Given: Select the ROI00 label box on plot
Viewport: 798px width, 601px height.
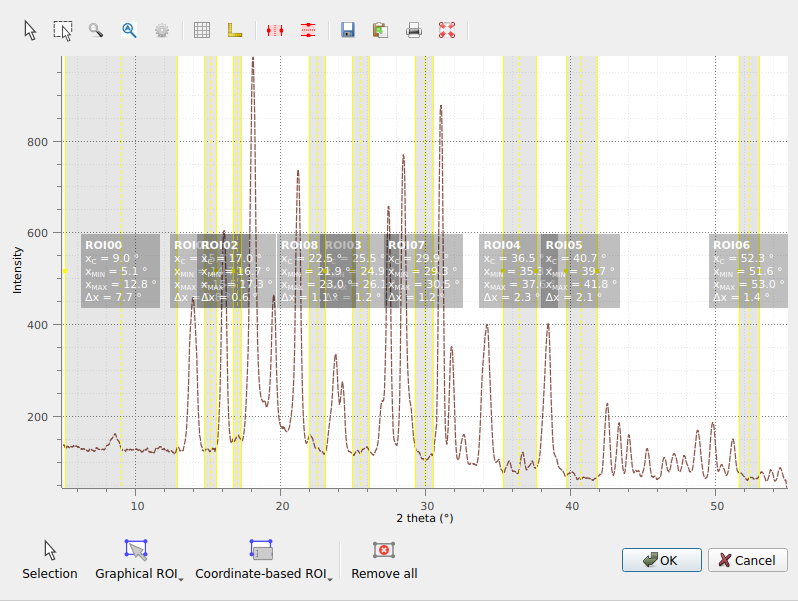Looking at the screenshot, I should point(120,270).
